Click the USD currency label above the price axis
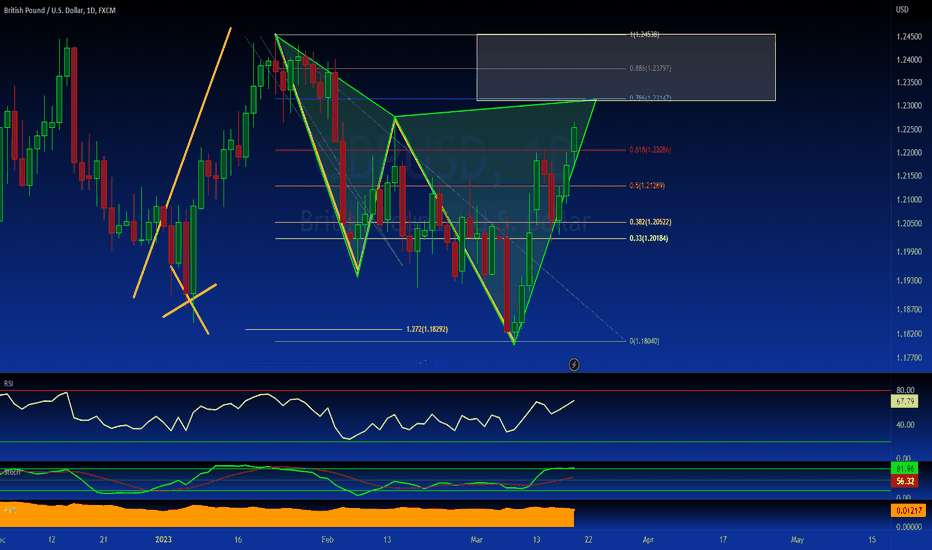This screenshot has width=932, height=550. click(x=902, y=10)
